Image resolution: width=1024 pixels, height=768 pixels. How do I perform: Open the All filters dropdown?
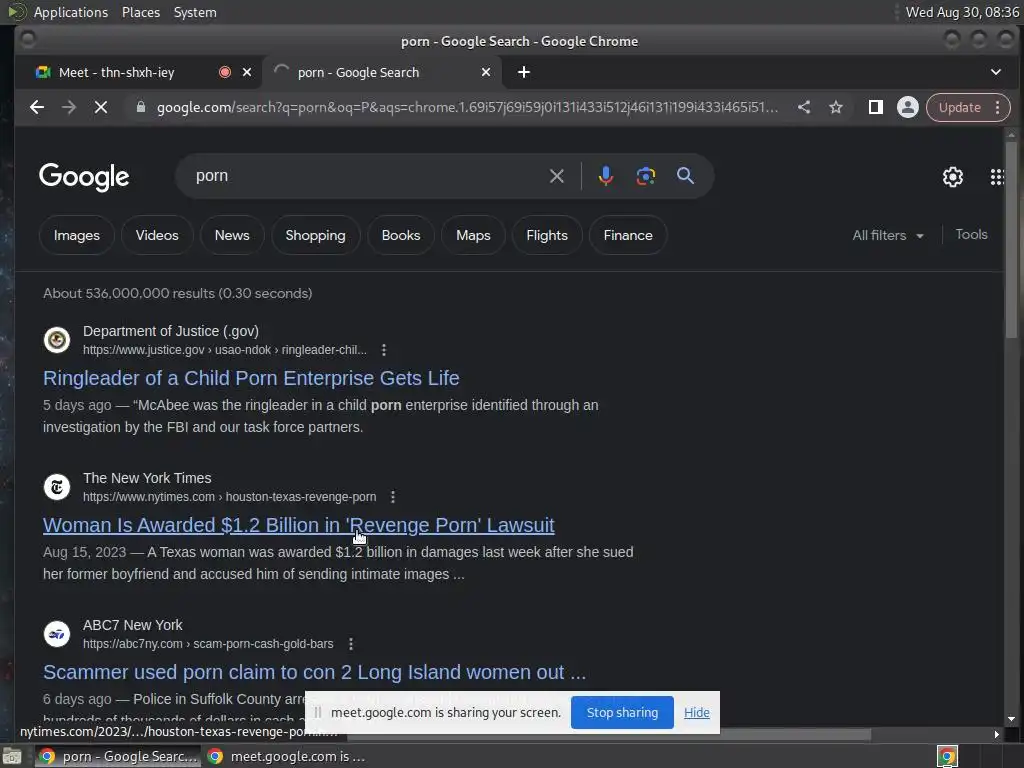[x=888, y=235]
